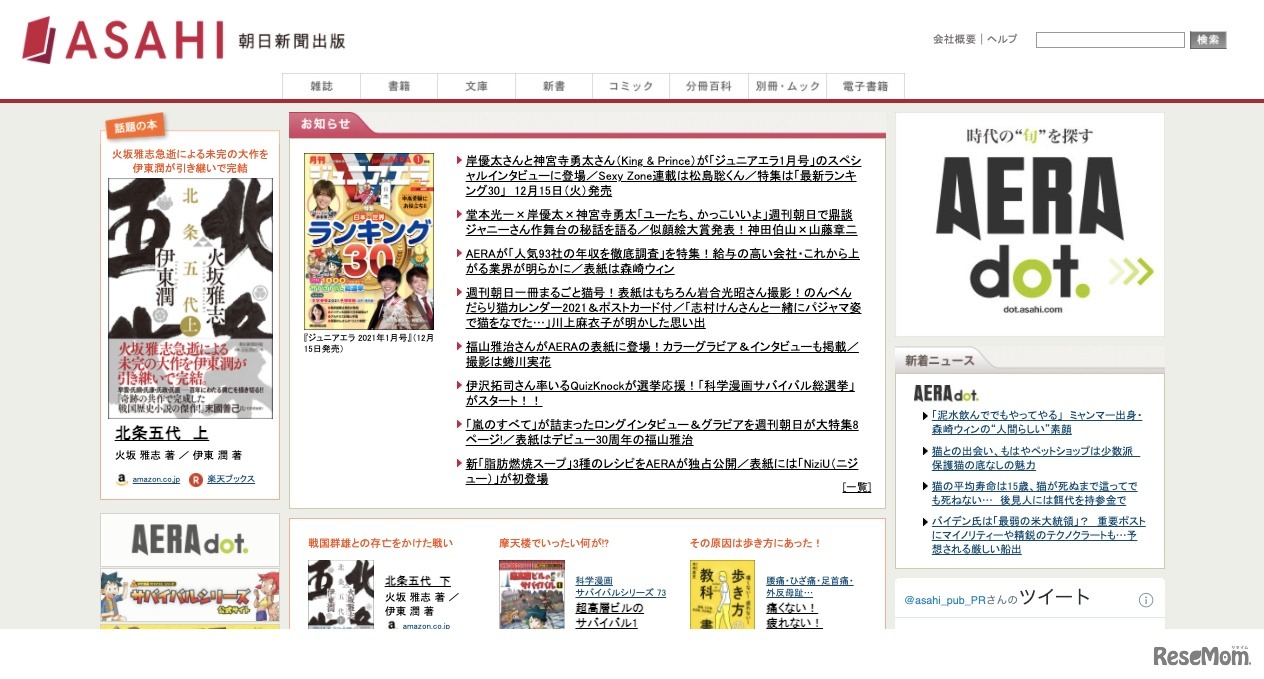
Task: Click the サバイバルシリーズ banner
Action: [190, 596]
